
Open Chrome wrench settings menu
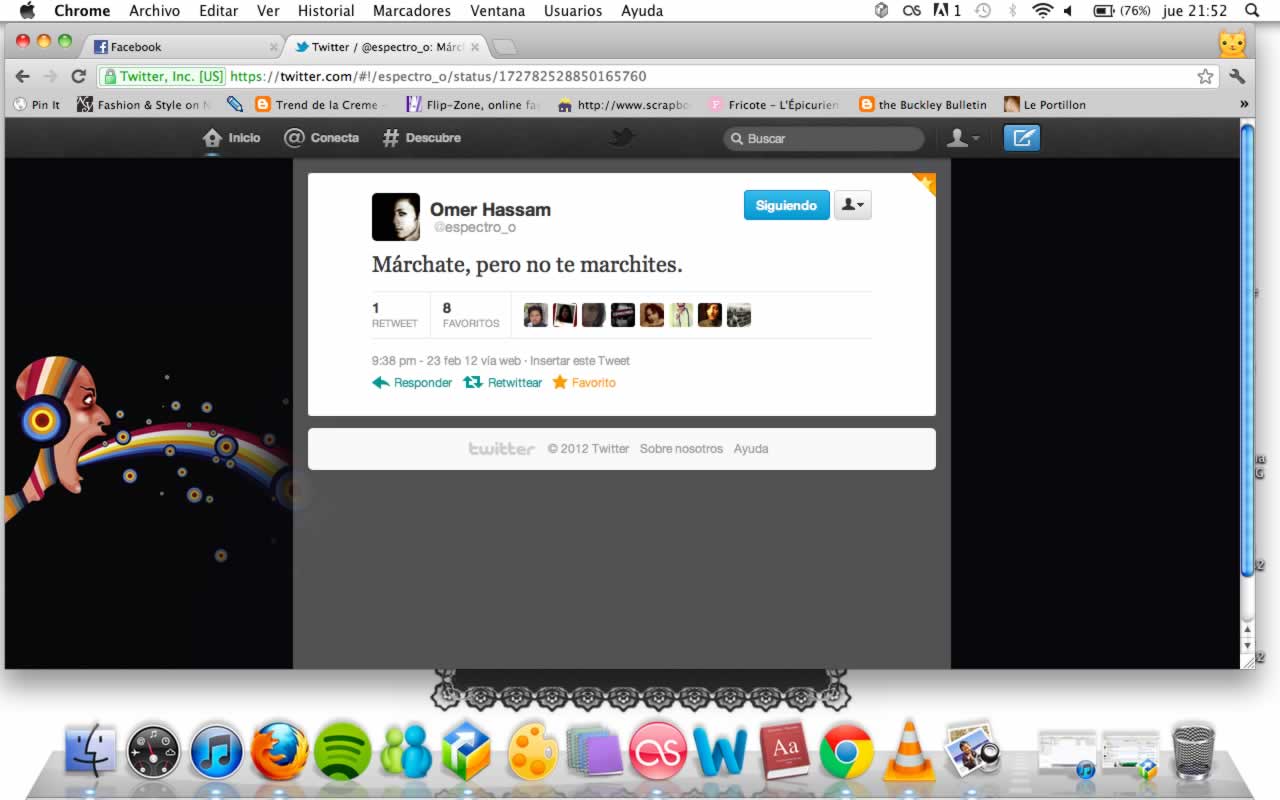pos(1237,76)
